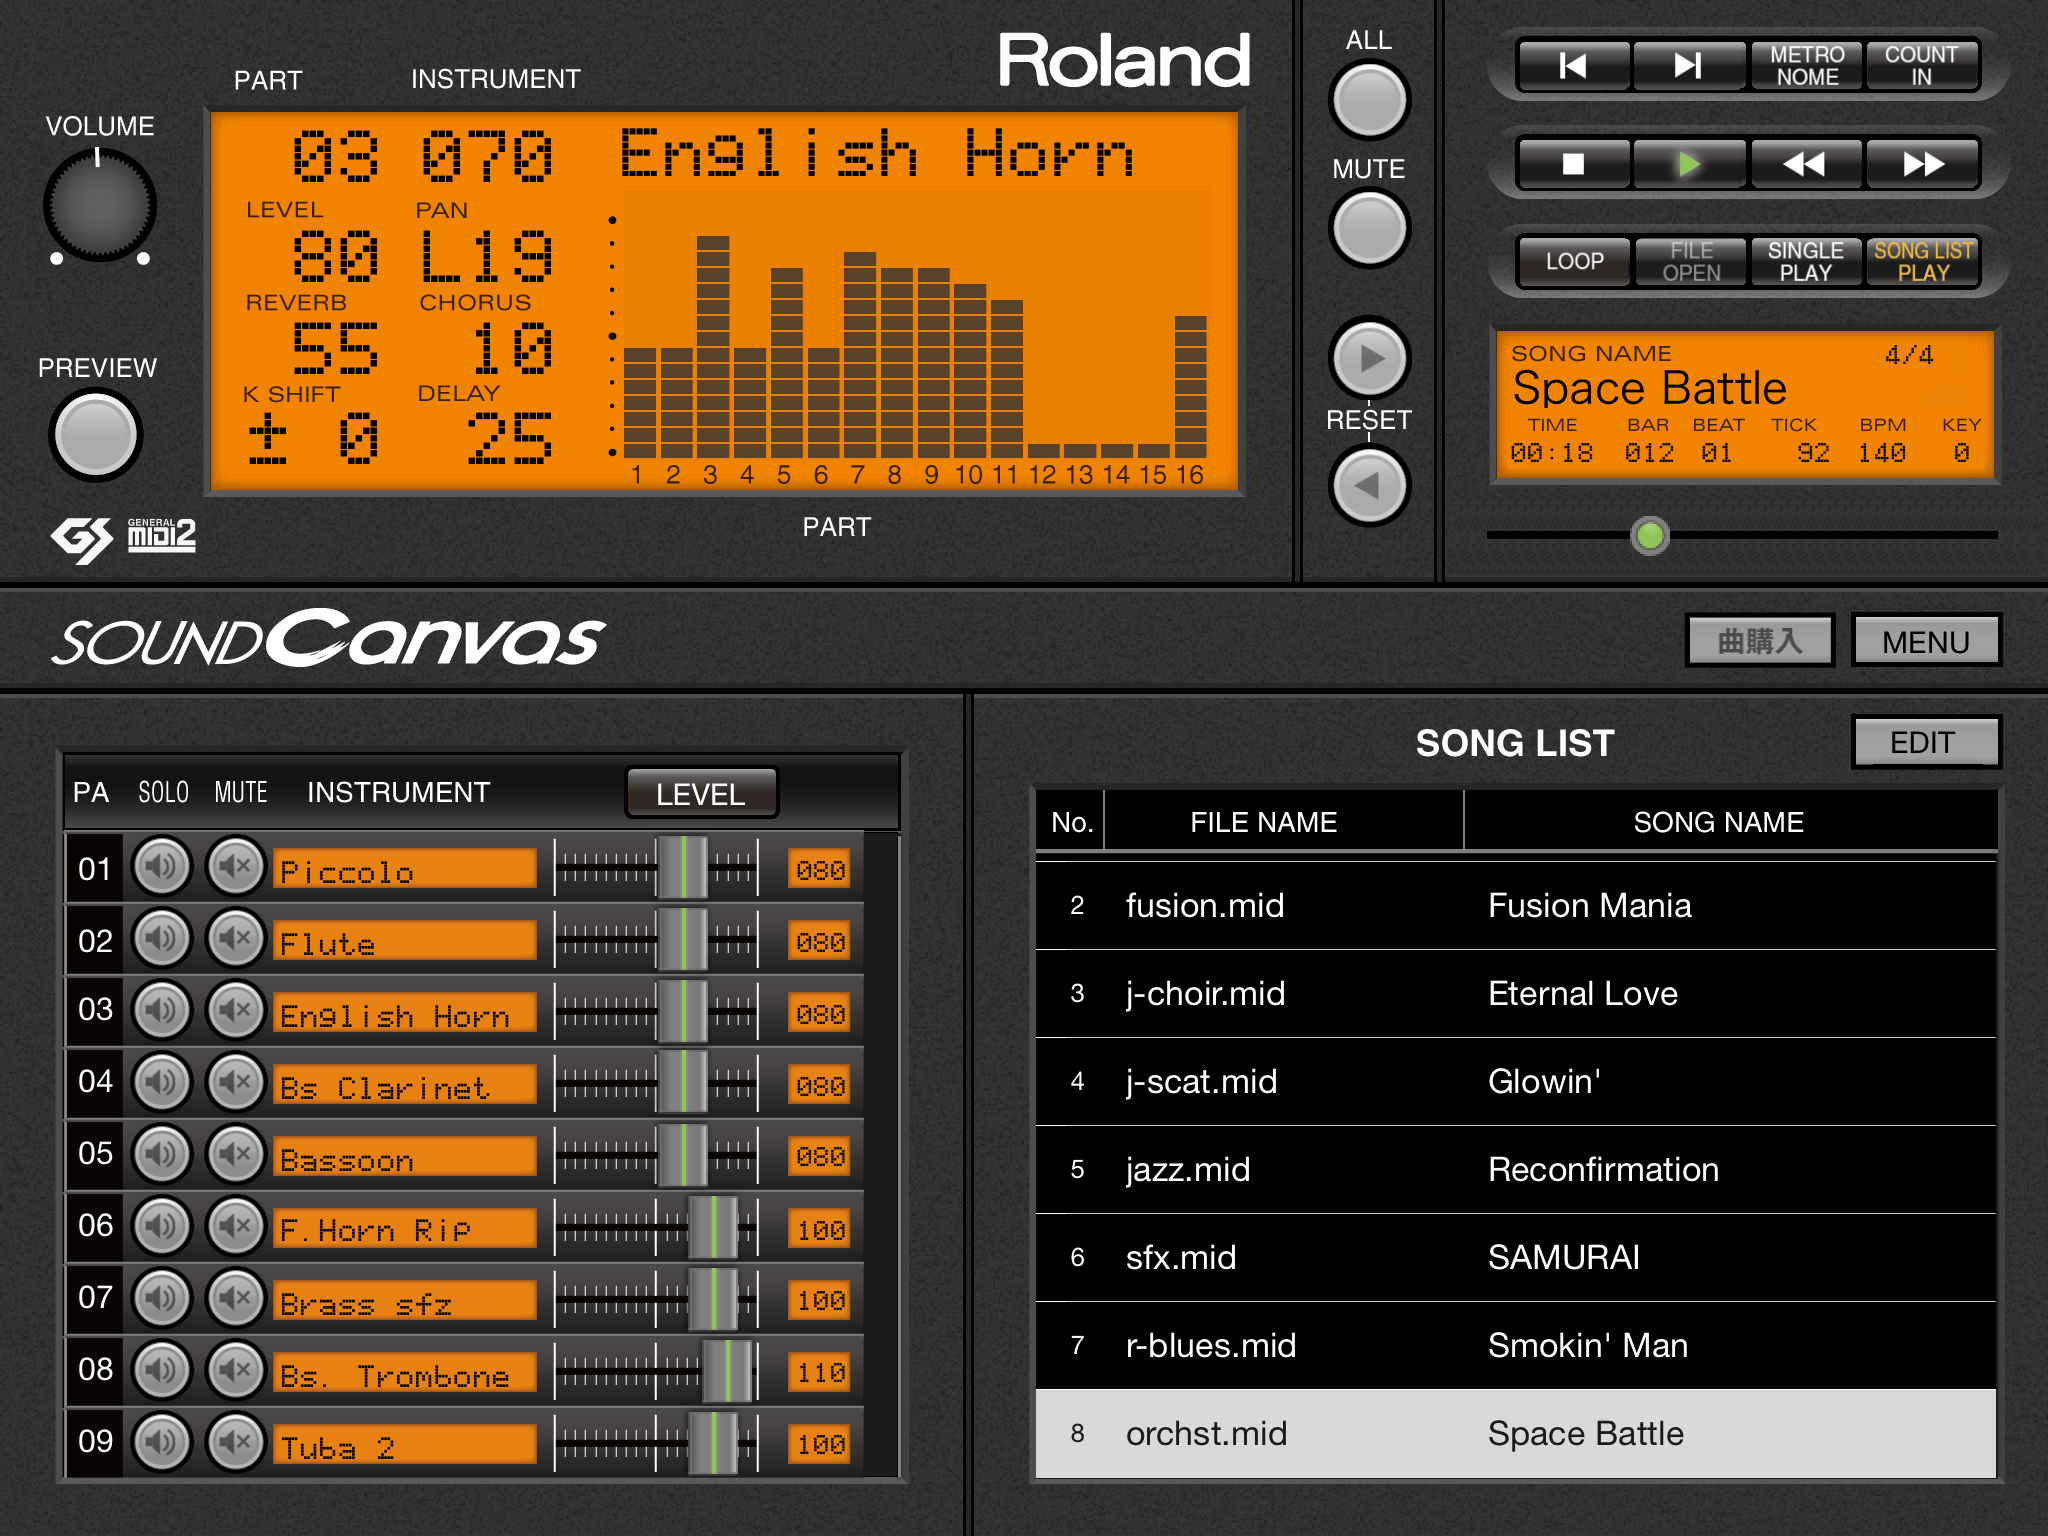The height and width of the screenshot is (1536, 2048).
Task: Open the MENU
Action: (x=1925, y=641)
